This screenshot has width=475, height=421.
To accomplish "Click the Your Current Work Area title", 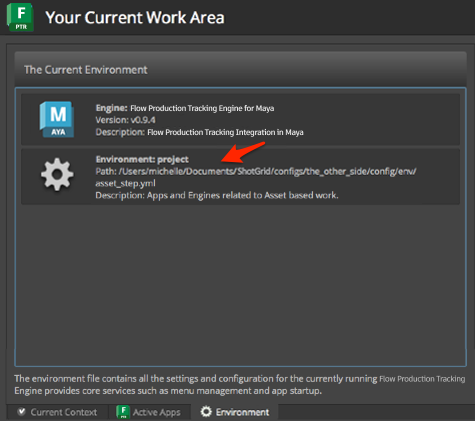I will tap(135, 17).
